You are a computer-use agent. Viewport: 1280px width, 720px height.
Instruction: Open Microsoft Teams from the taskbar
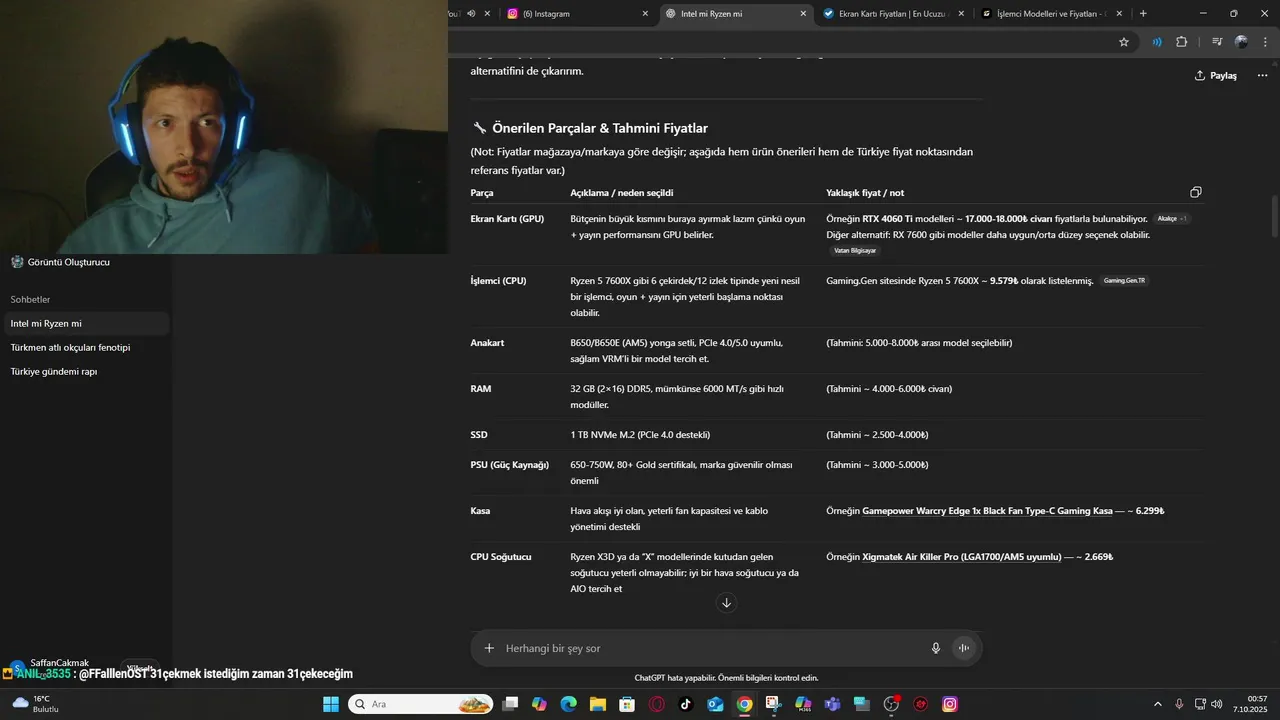tap(833, 704)
